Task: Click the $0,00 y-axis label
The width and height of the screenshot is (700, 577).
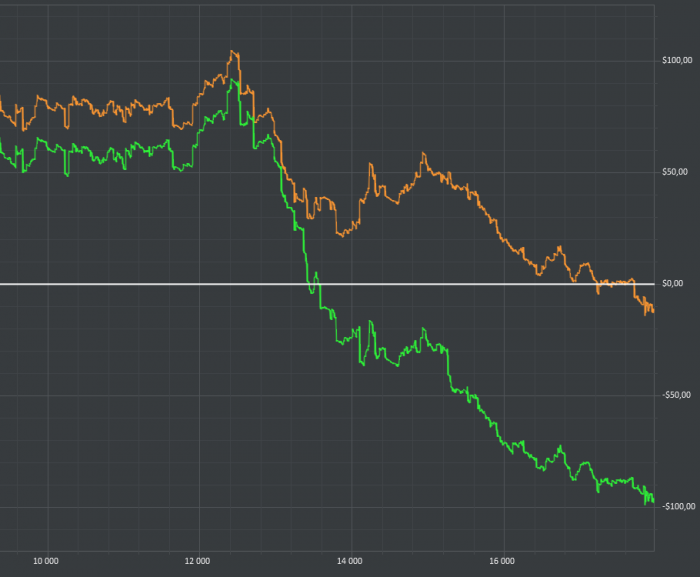Action: click(673, 284)
